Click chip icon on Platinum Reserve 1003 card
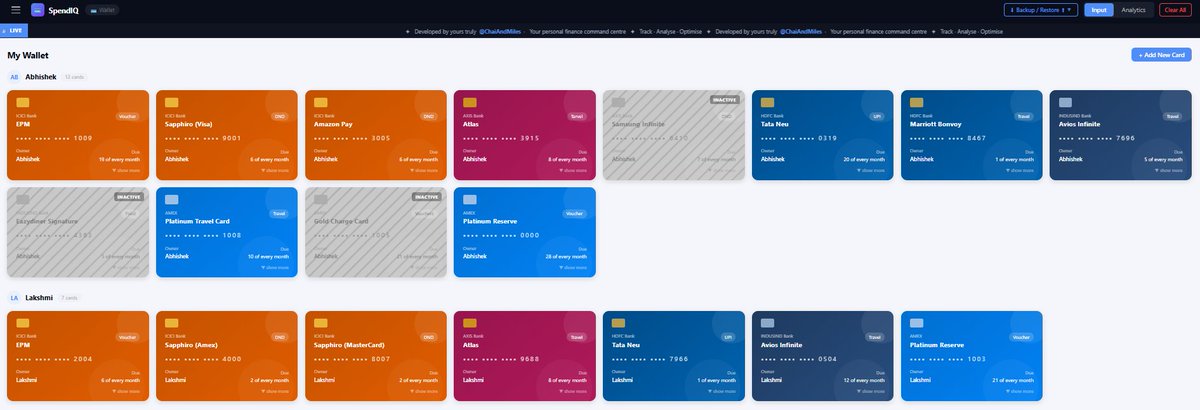Screen dimensions: 1200x410 (x=916, y=324)
